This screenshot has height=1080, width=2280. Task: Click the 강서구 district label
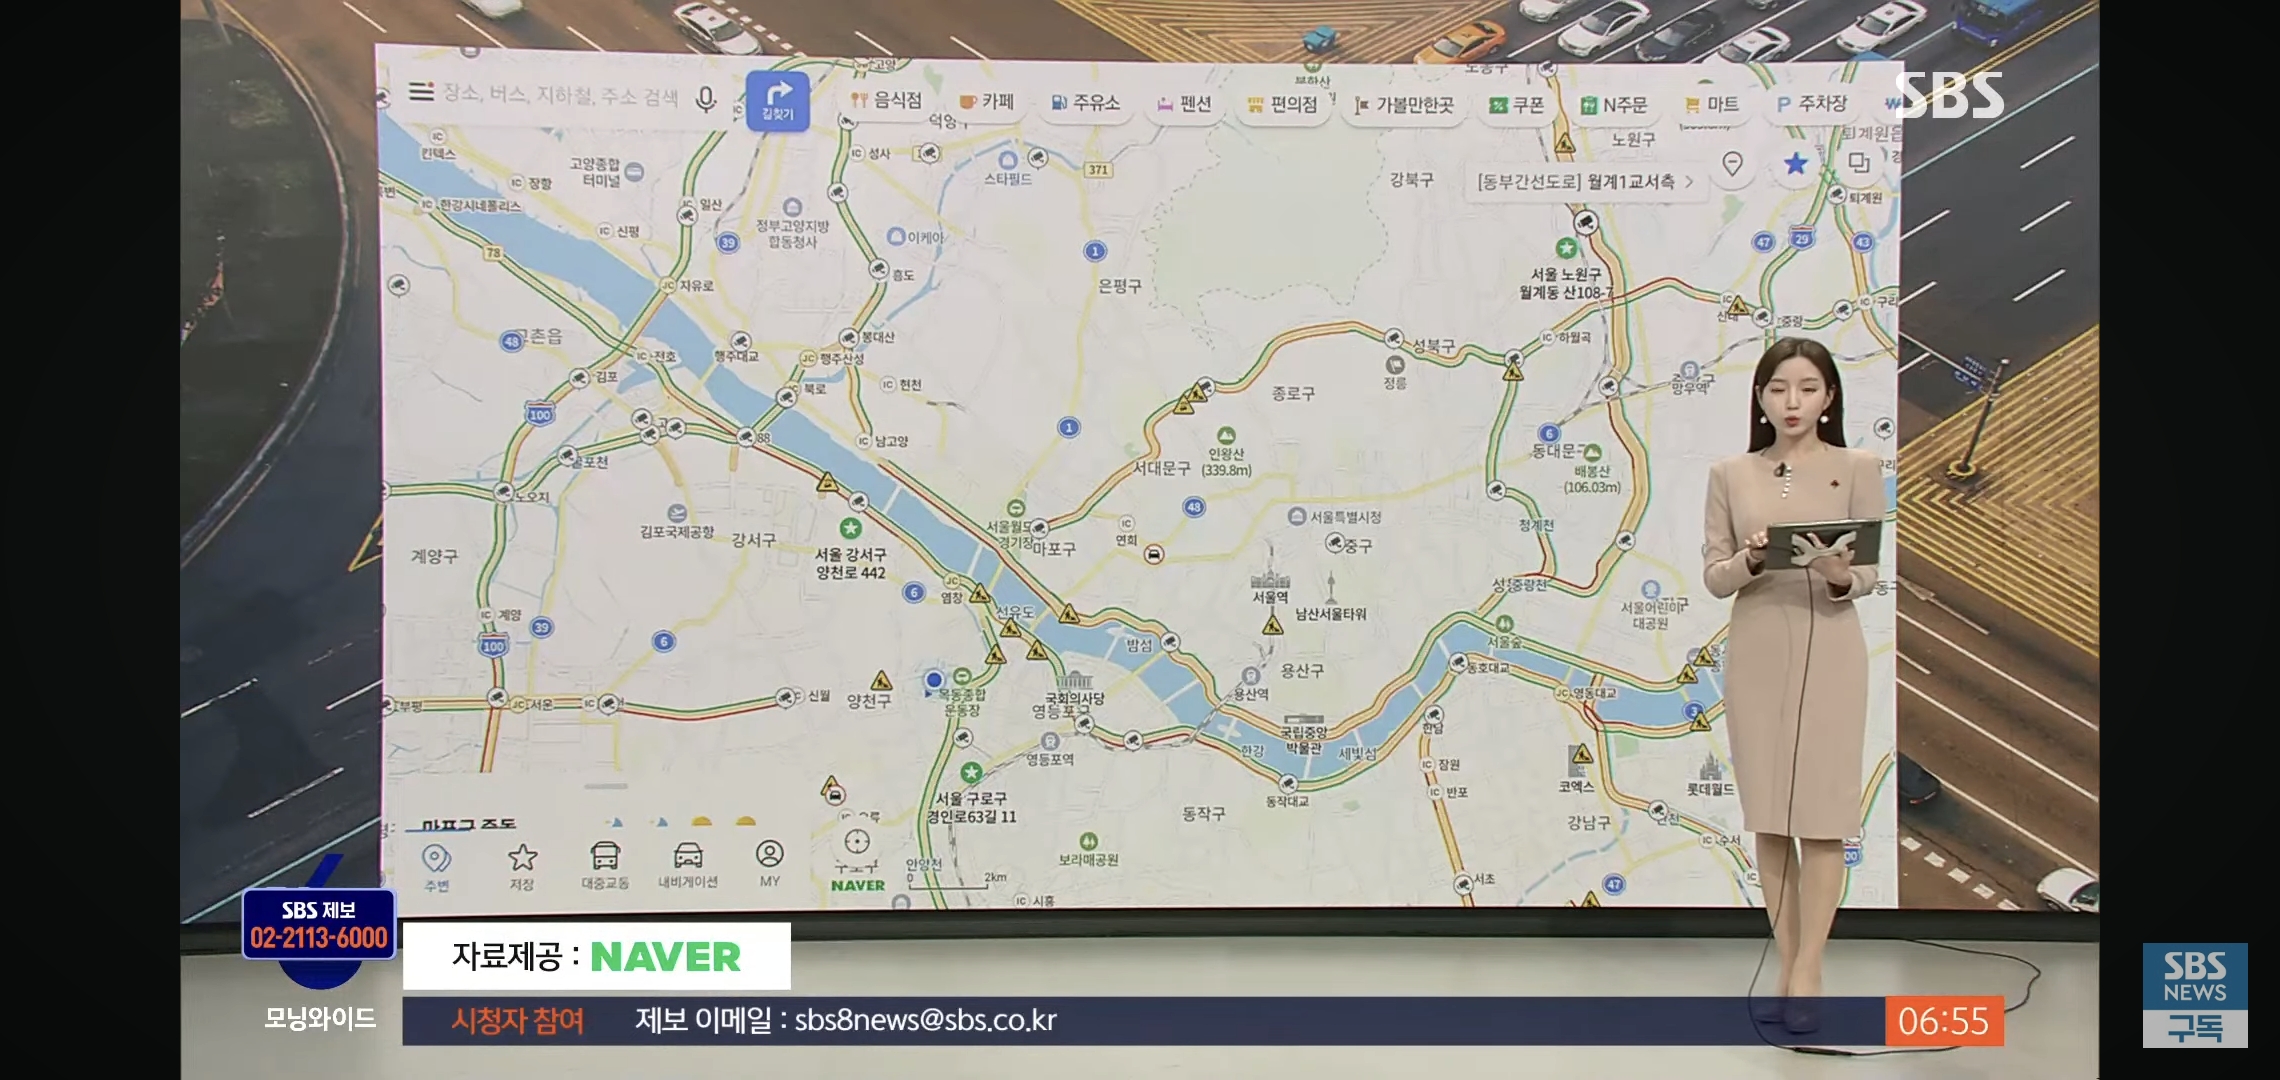click(753, 540)
